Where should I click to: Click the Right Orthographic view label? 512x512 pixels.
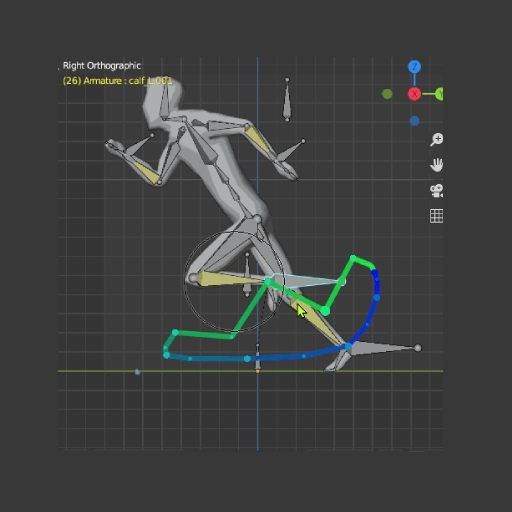pyautogui.click(x=102, y=66)
